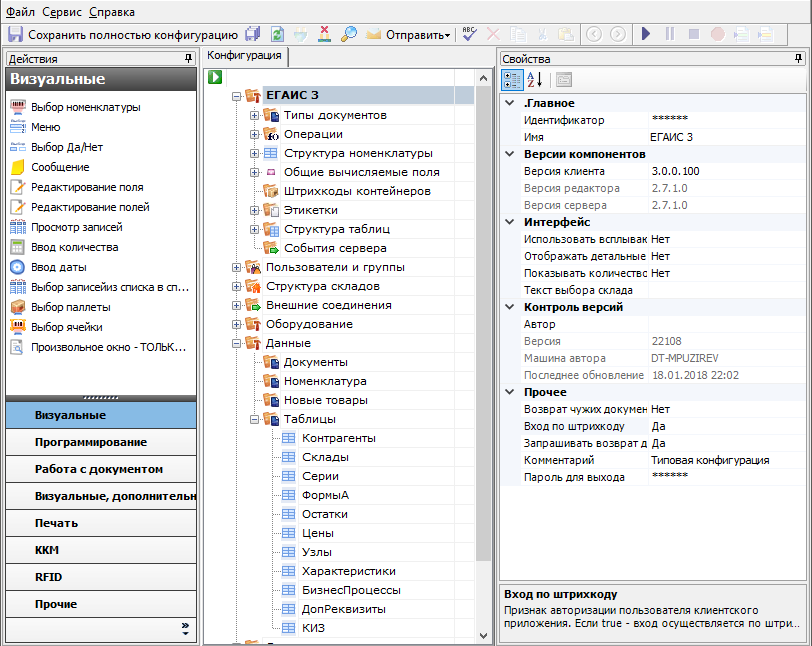This screenshot has height=646, width=812.
Task: Click Возврат чужих документов value Нет
Action: click(727, 409)
